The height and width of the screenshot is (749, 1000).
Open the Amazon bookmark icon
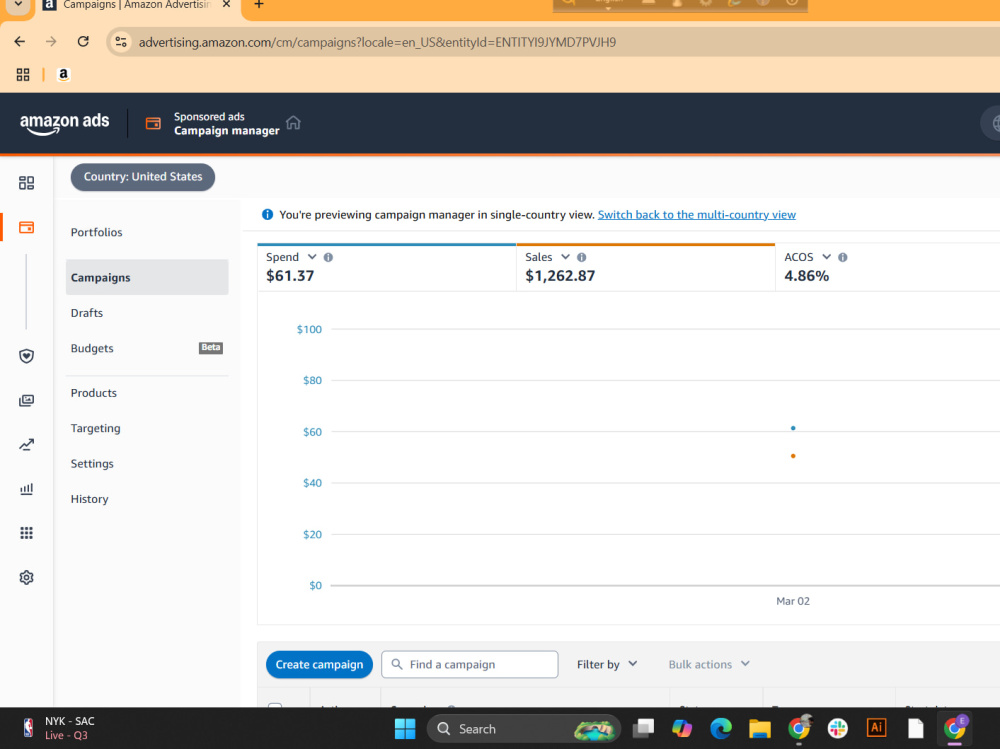click(63, 75)
